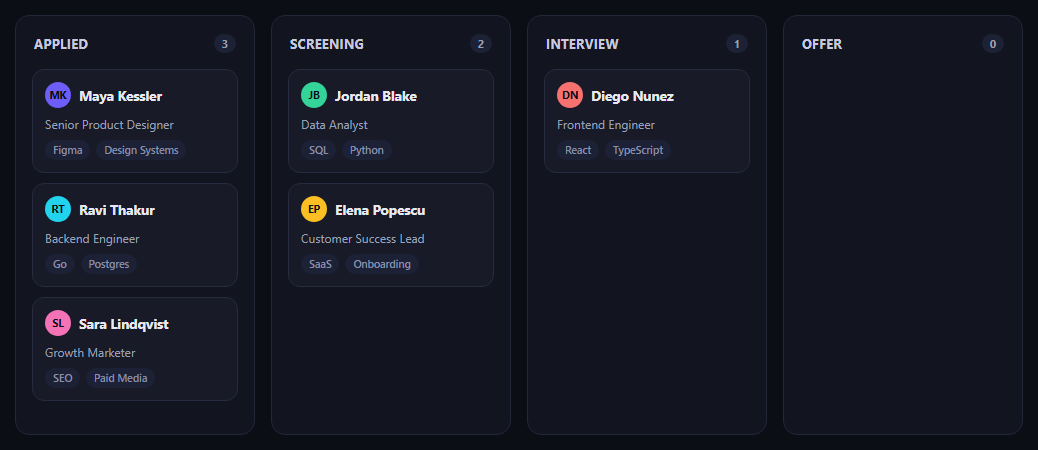Click the Interview column heading
The height and width of the screenshot is (450, 1038).
(x=582, y=44)
